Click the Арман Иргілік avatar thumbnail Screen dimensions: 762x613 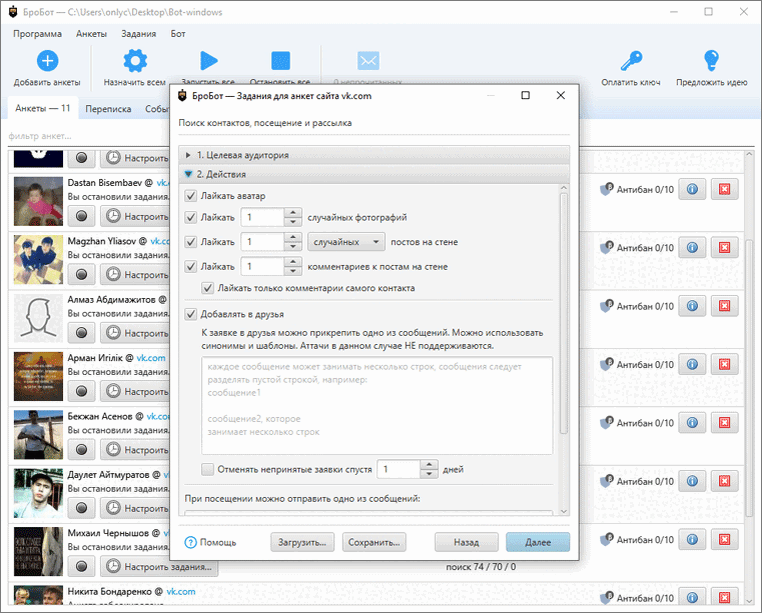(38, 376)
